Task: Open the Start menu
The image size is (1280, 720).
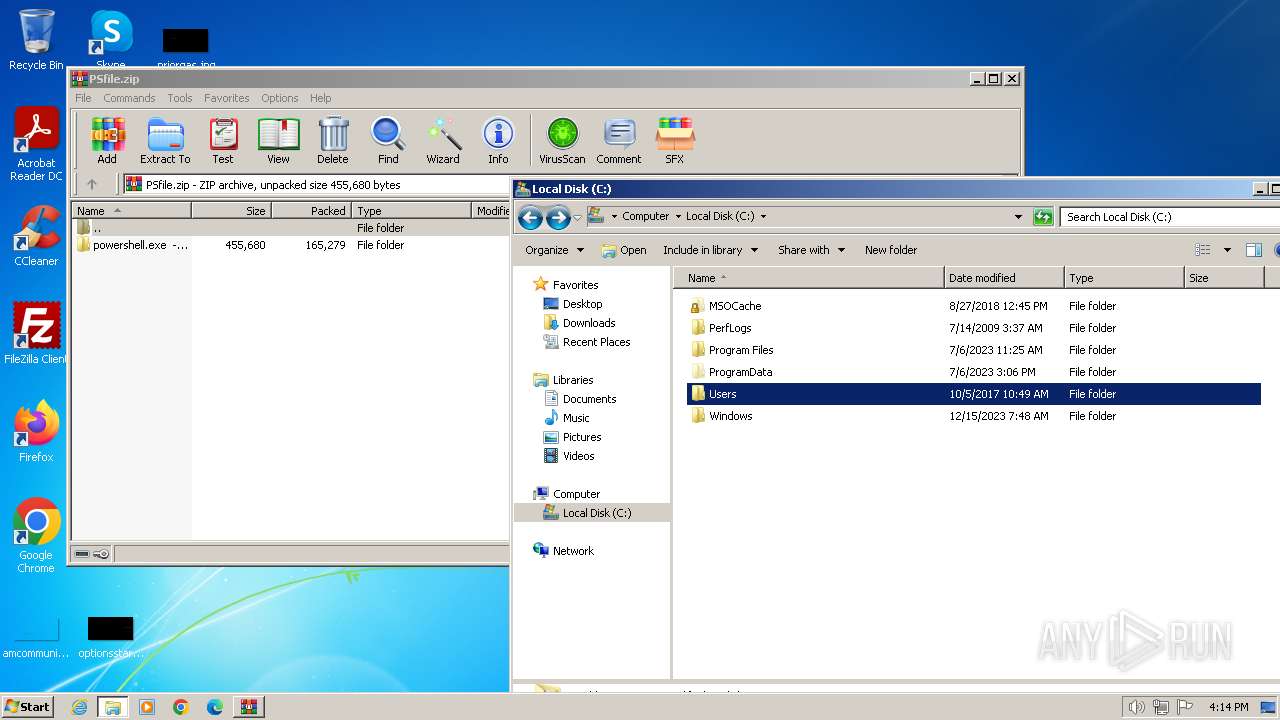Action: click(28, 707)
